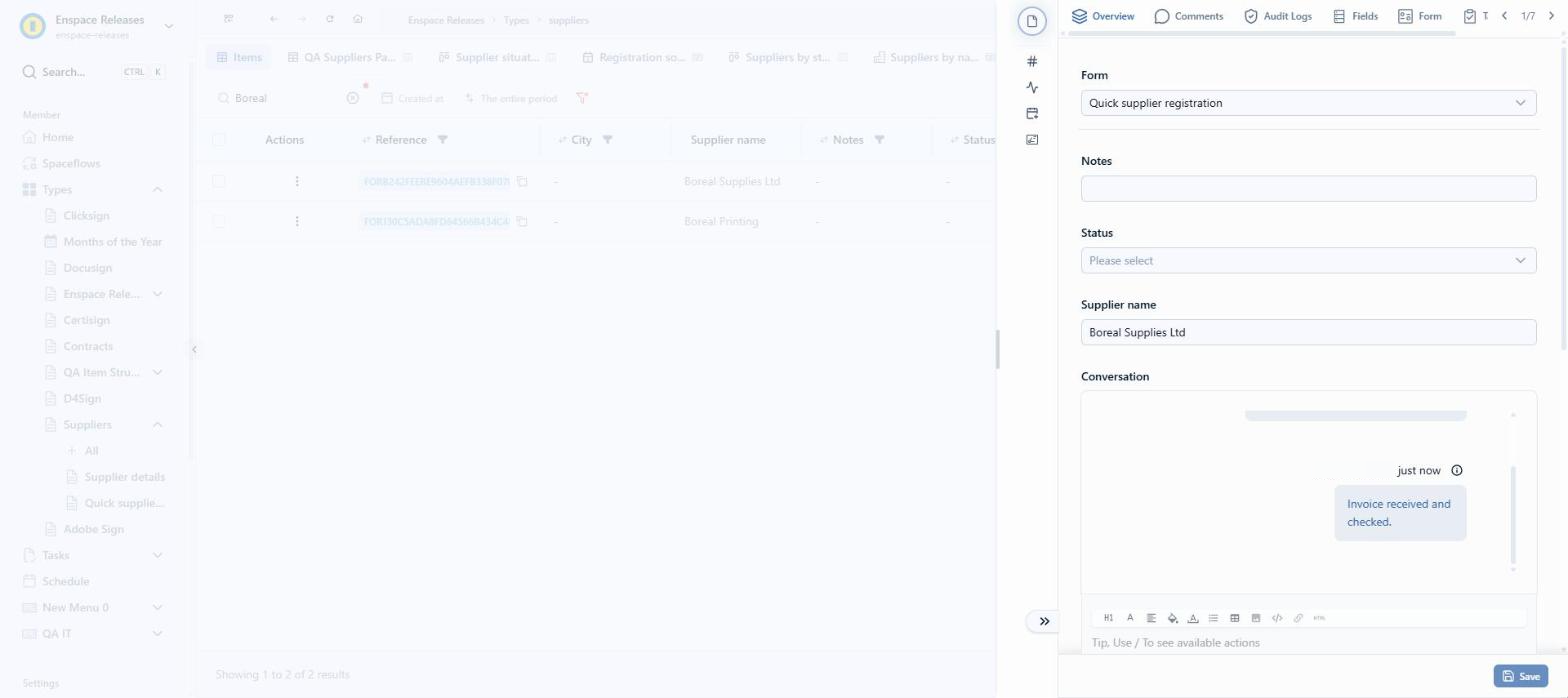1568x698 pixels.
Task: Open the Form dropdown Quick supplier registration
Action: pyautogui.click(x=1308, y=103)
